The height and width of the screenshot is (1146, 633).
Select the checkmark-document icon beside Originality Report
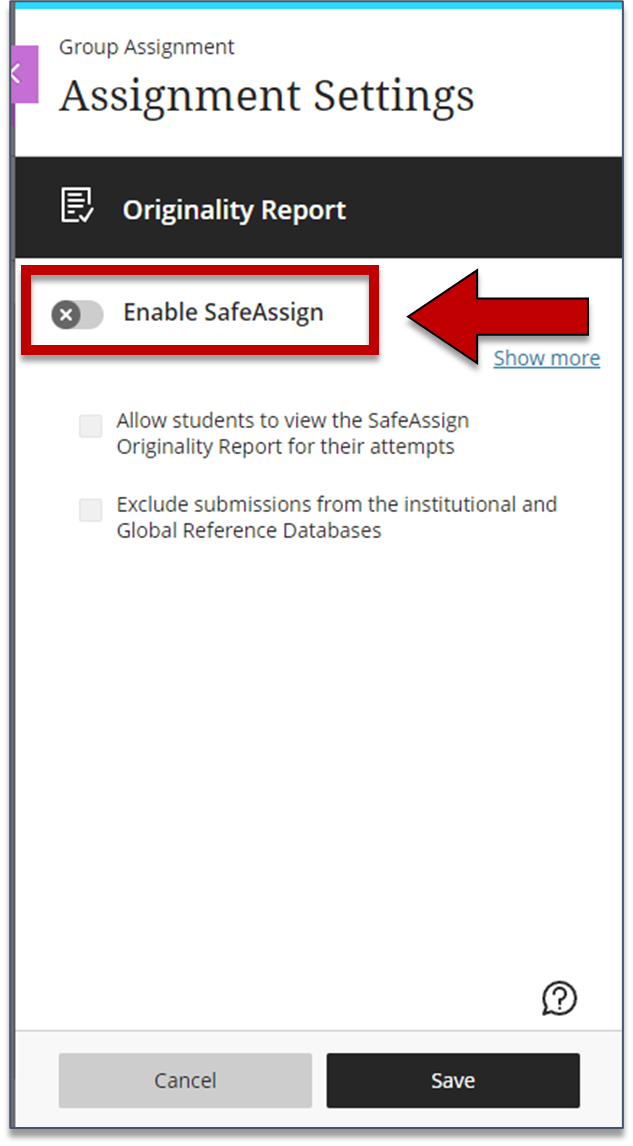(x=73, y=207)
